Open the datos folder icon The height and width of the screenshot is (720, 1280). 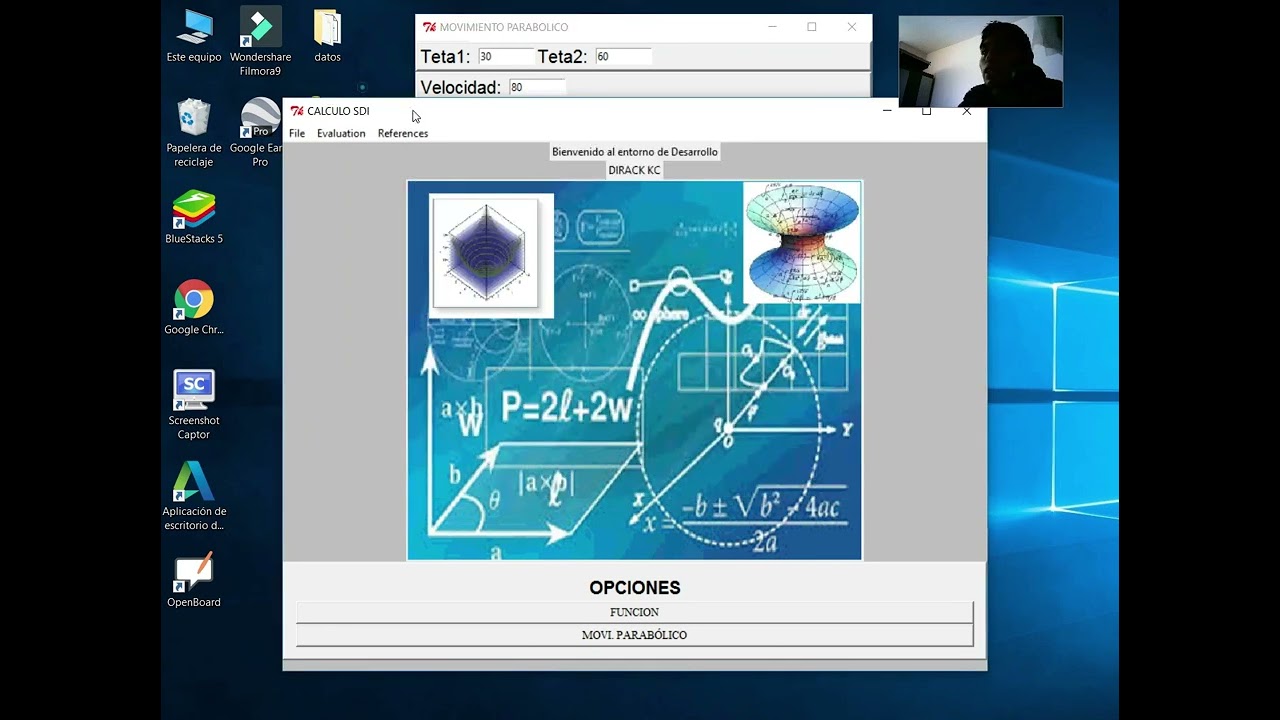click(x=327, y=36)
